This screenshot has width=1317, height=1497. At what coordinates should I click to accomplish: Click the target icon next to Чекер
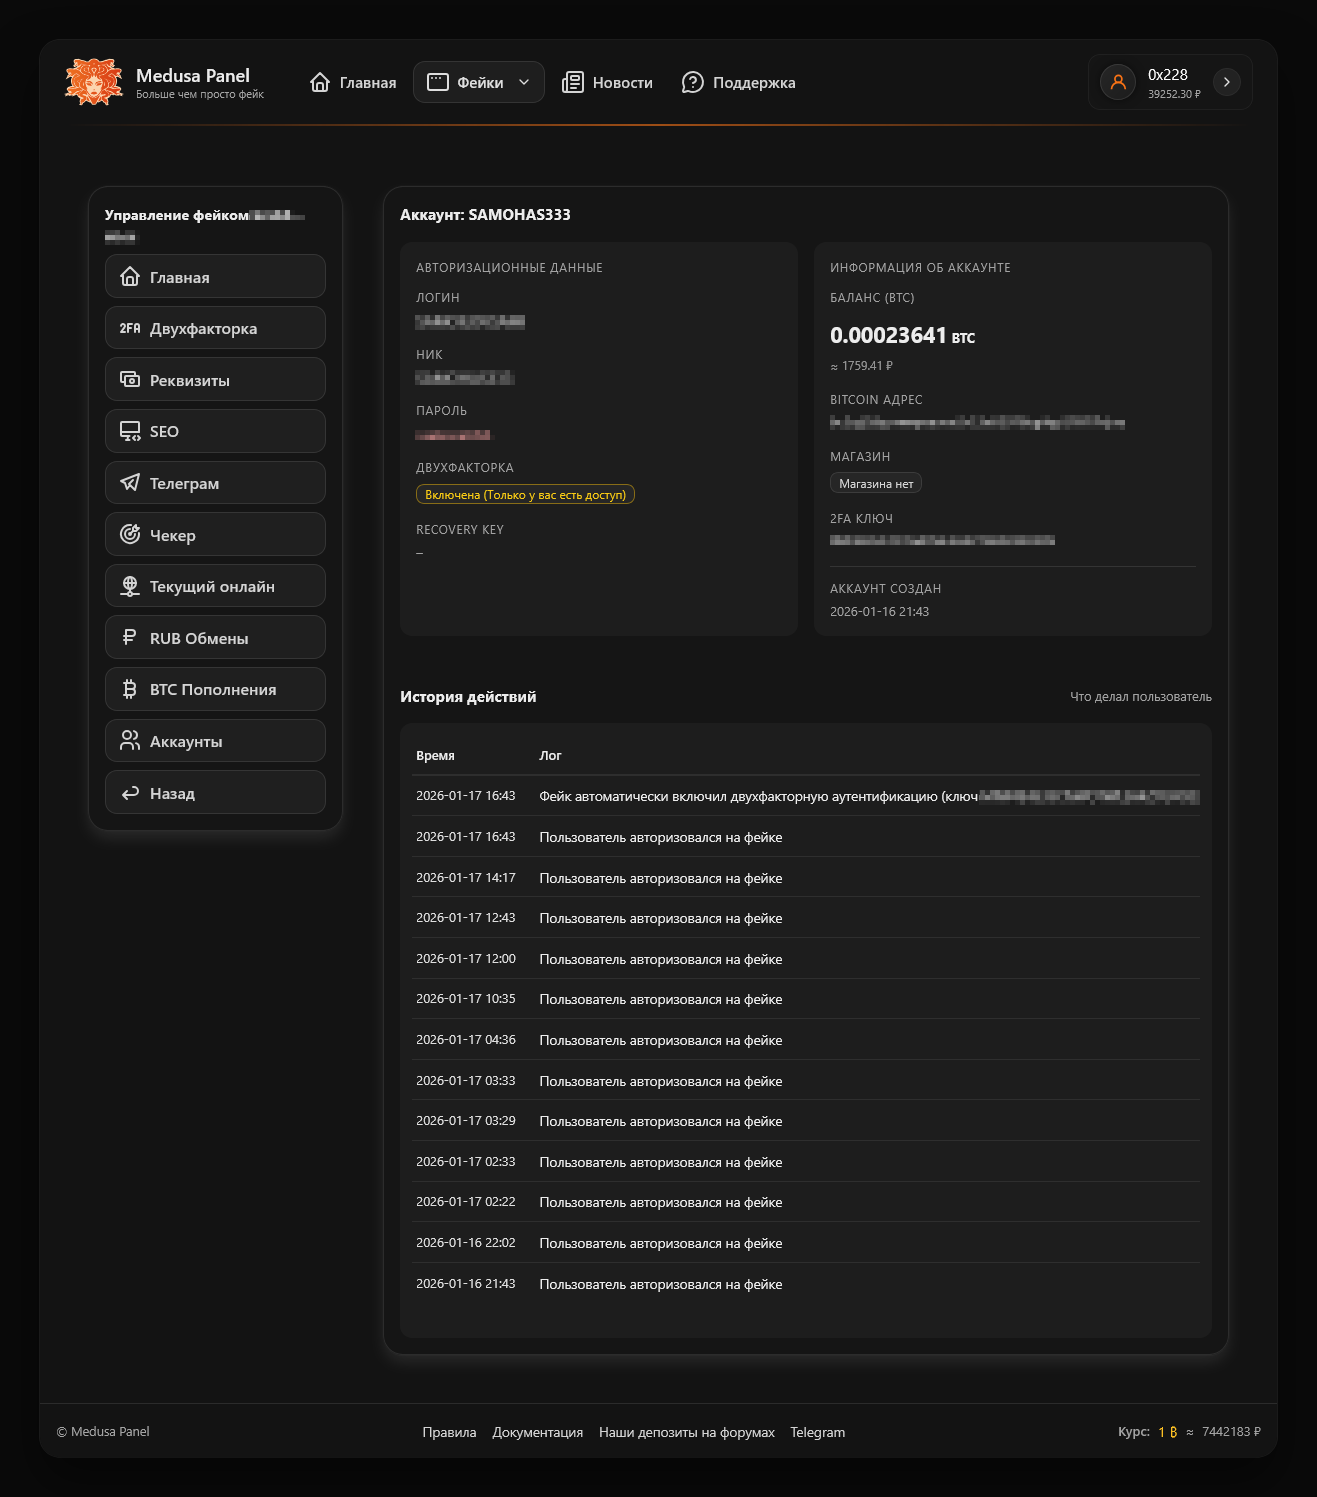tap(130, 535)
